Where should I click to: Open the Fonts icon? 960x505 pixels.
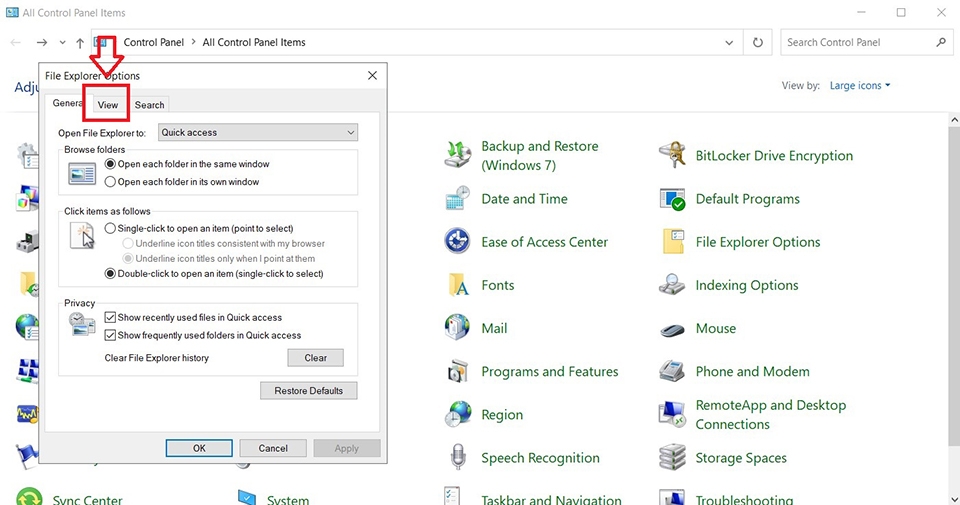pyautogui.click(x=458, y=285)
